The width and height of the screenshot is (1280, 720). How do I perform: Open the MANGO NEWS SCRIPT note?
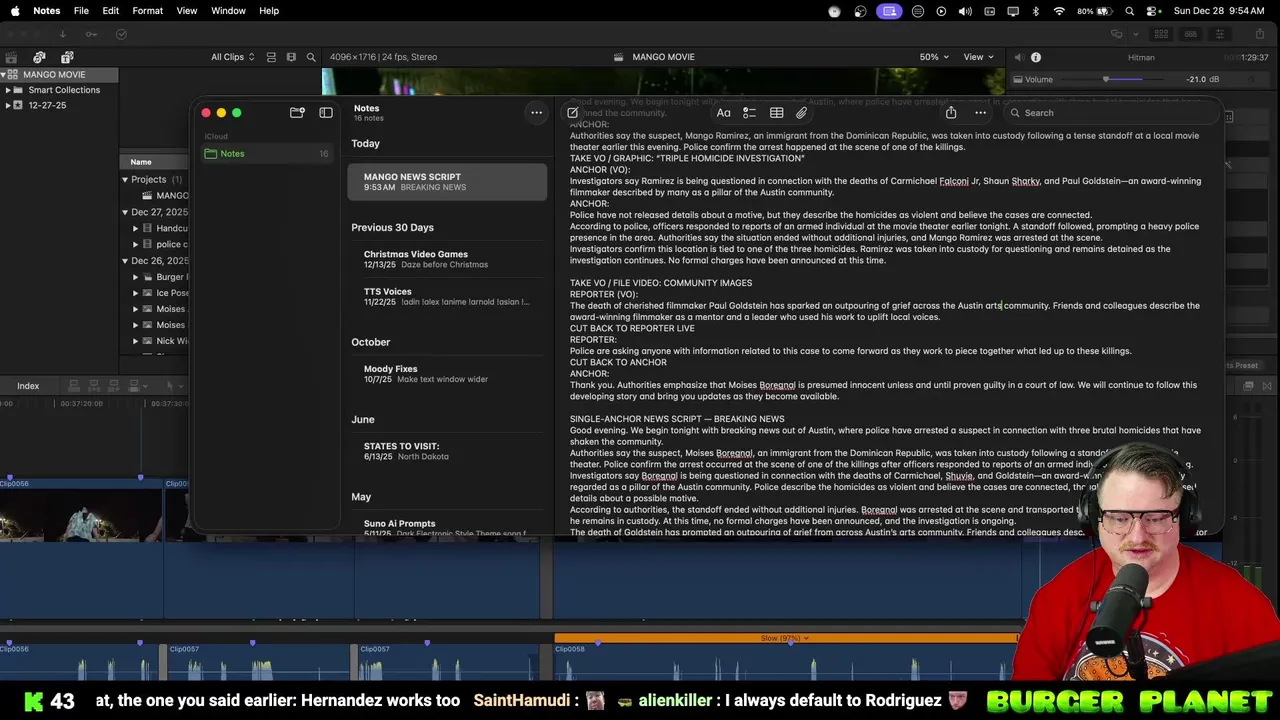(447, 182)
